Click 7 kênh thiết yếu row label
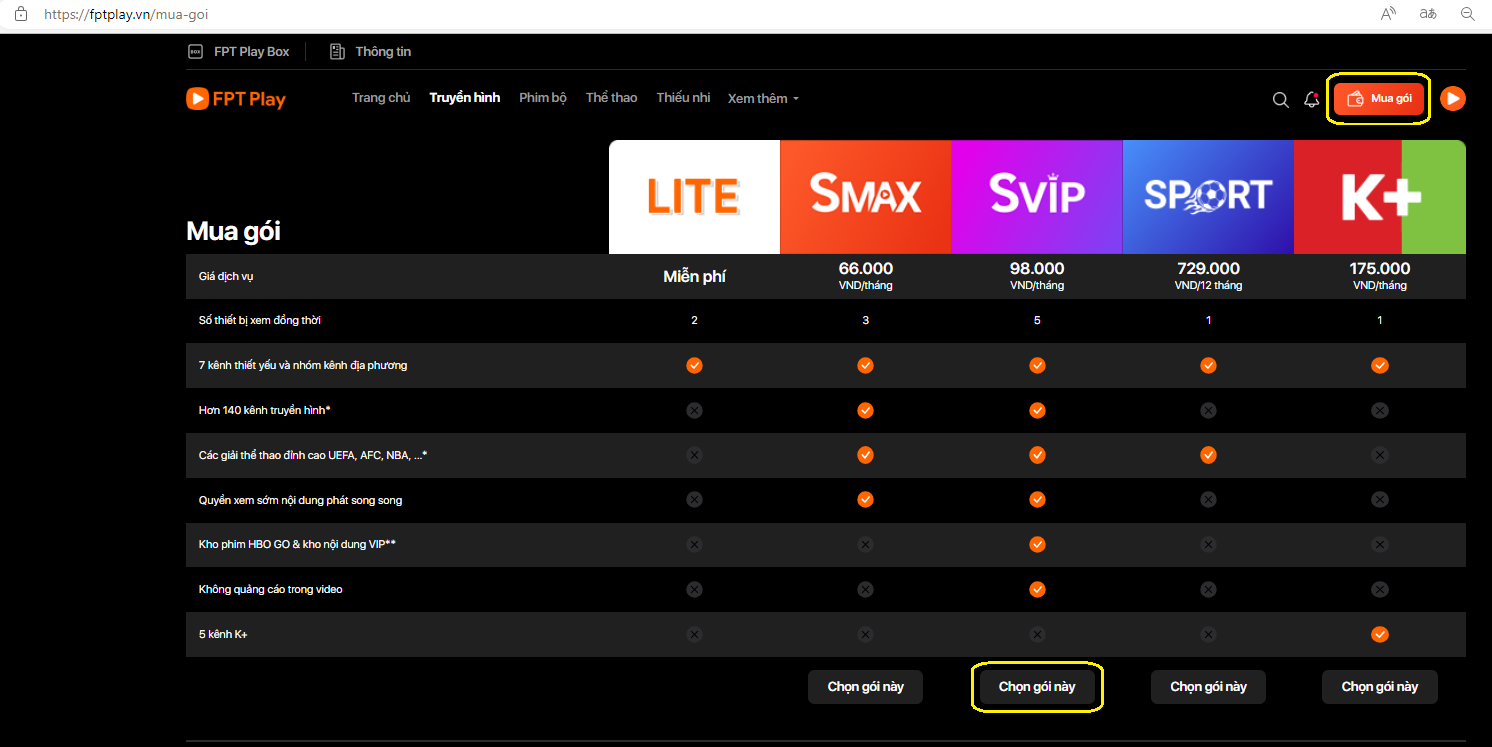Image resolution: width=1492 pixels, height=747 pixels. 303,365
